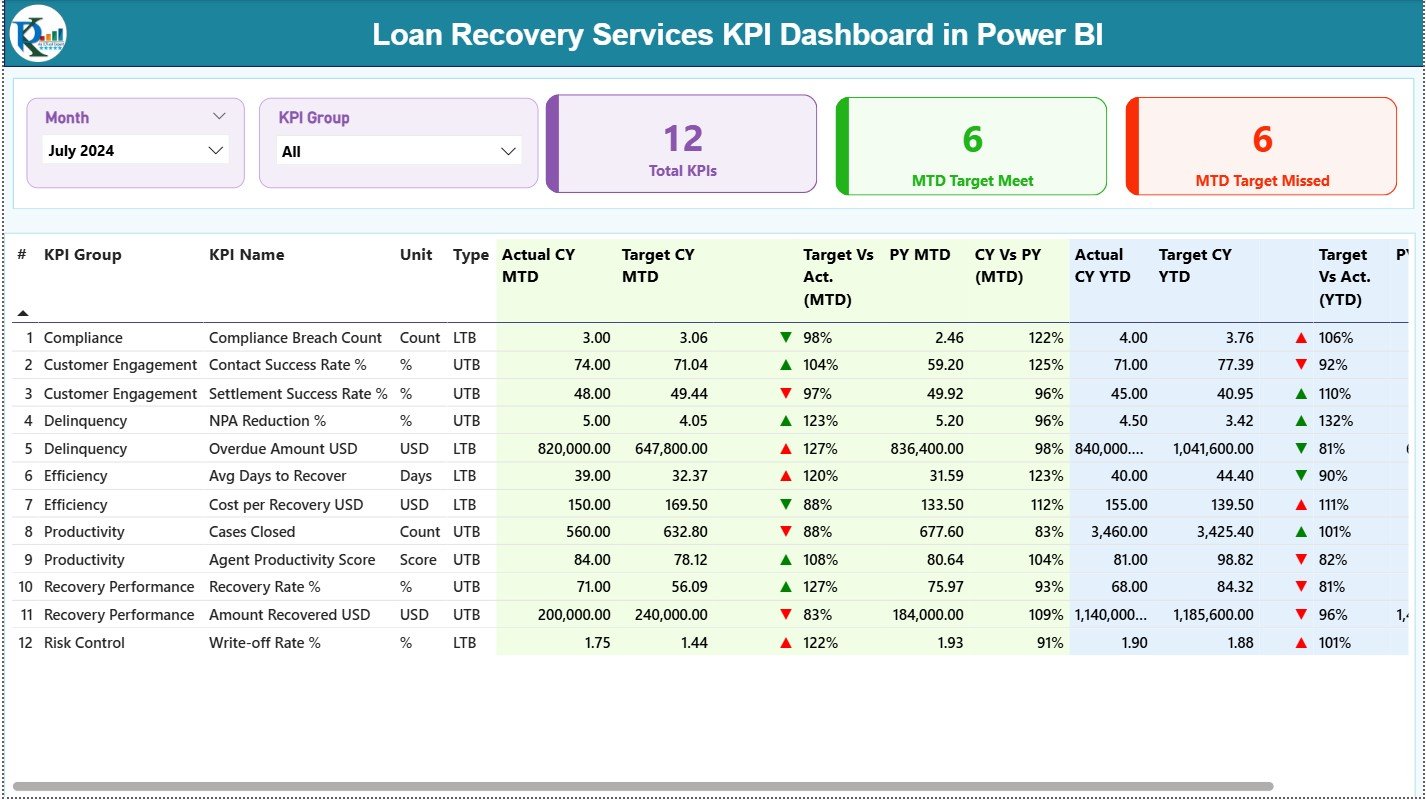Click the green up arrow in Agent Productivity Score row
The height and width of the screenshot is (800, 1426).
[788, 559]
